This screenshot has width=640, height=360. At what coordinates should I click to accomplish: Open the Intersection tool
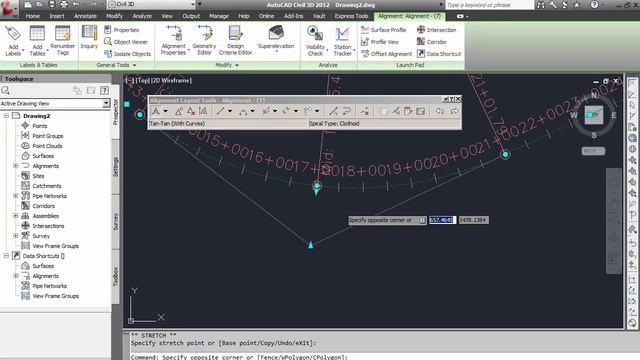436,30
